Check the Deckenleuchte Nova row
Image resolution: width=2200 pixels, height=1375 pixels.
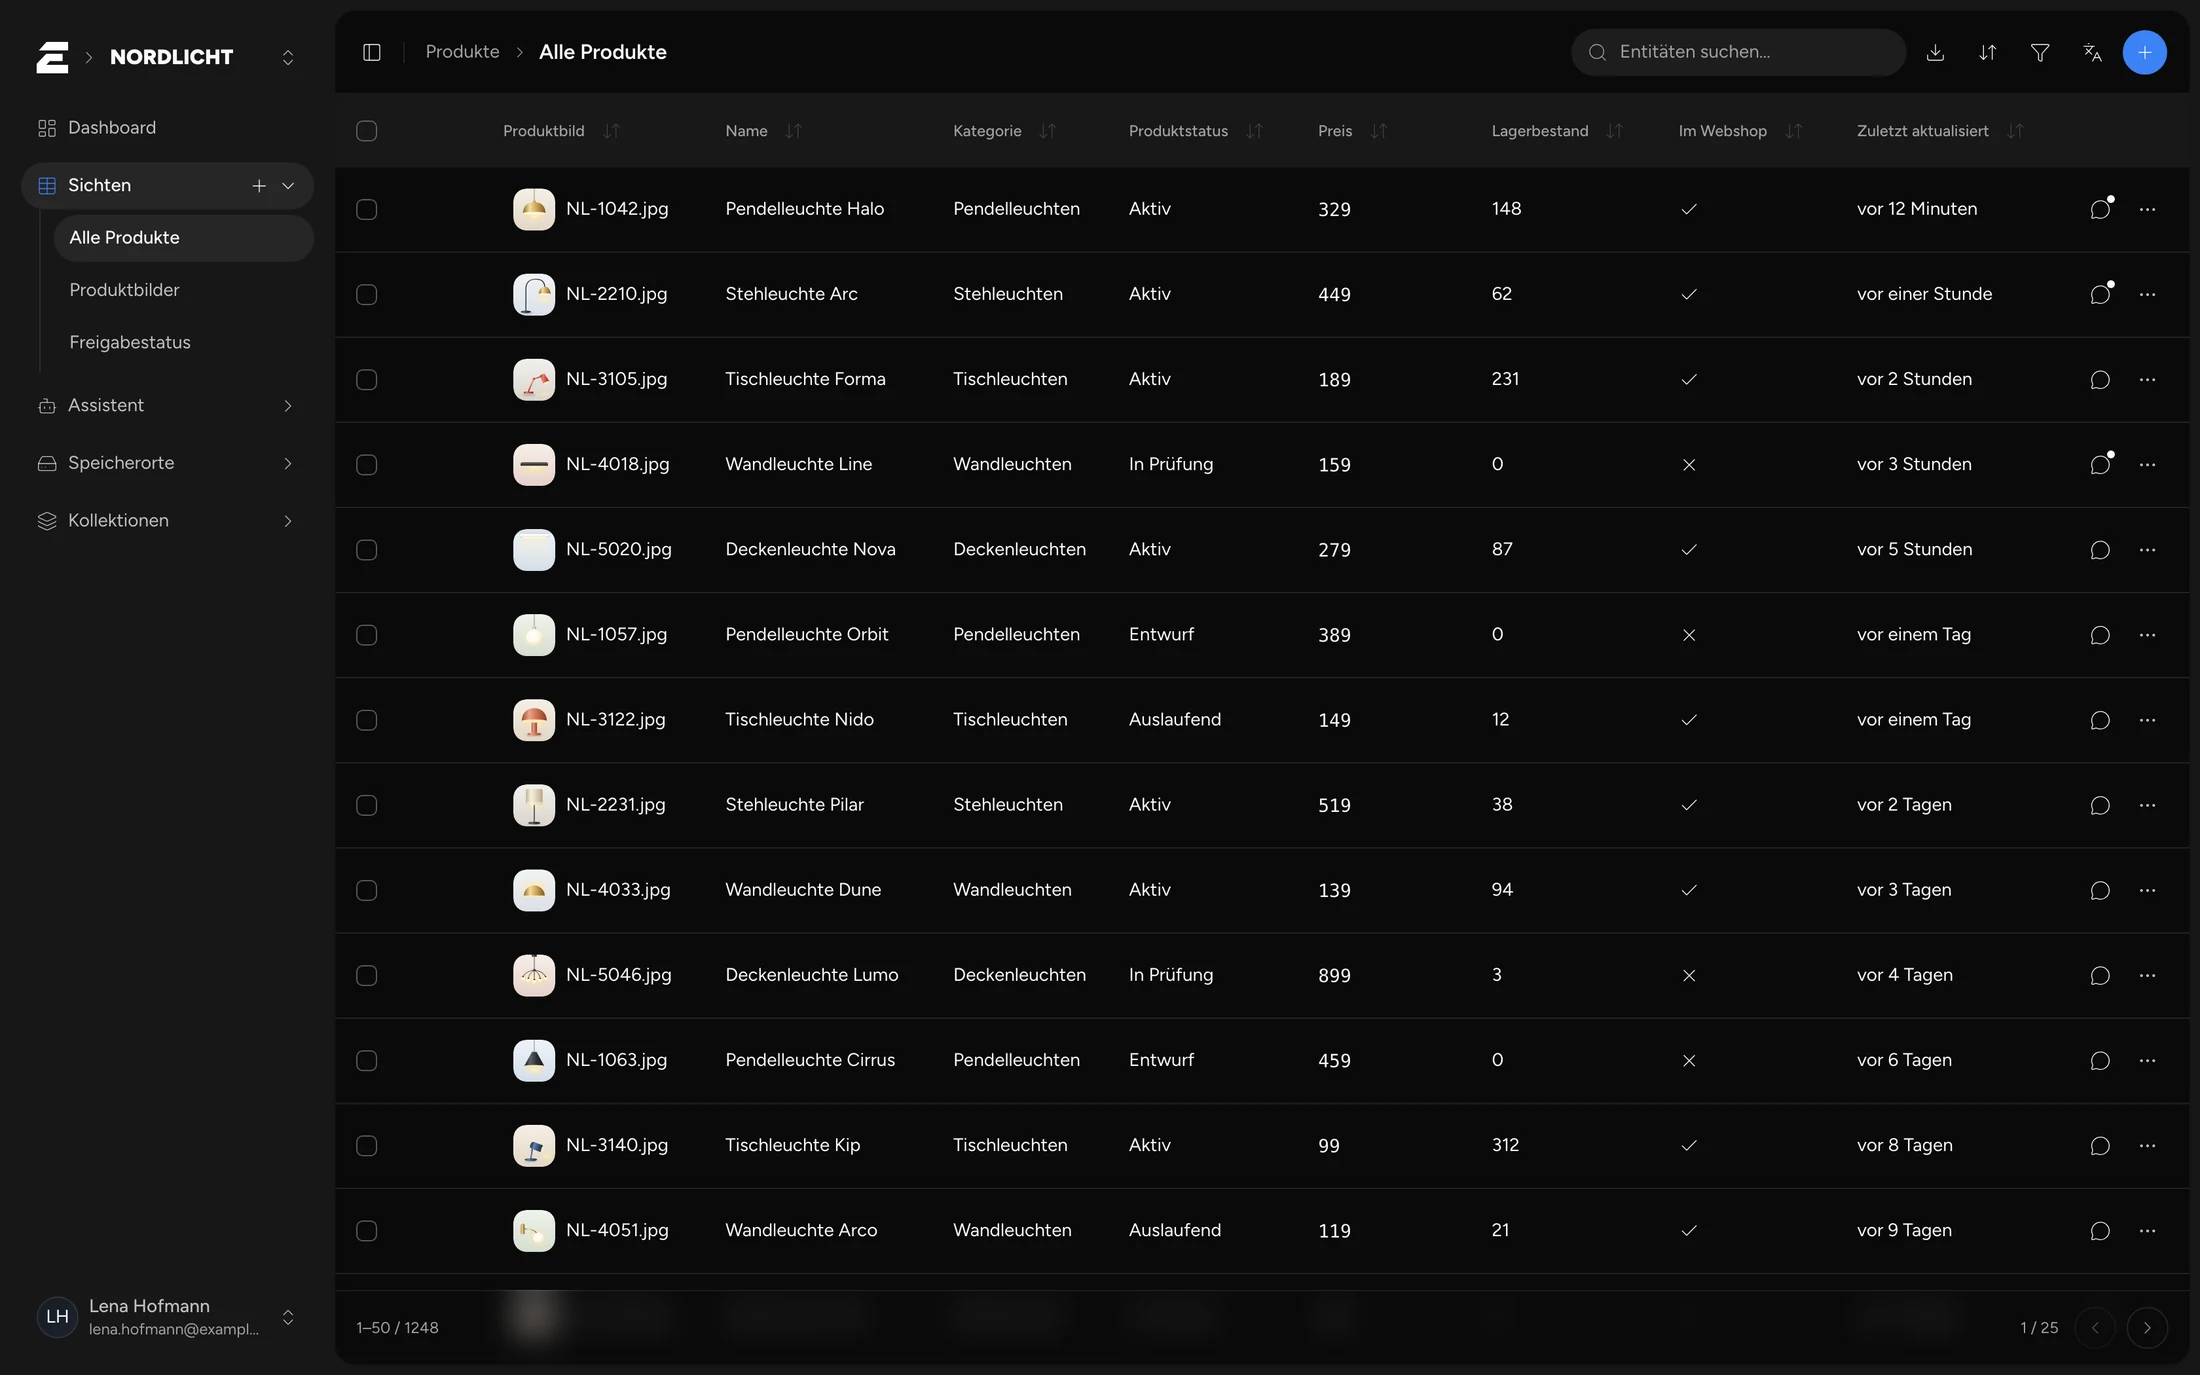click(x=367, y=550)
